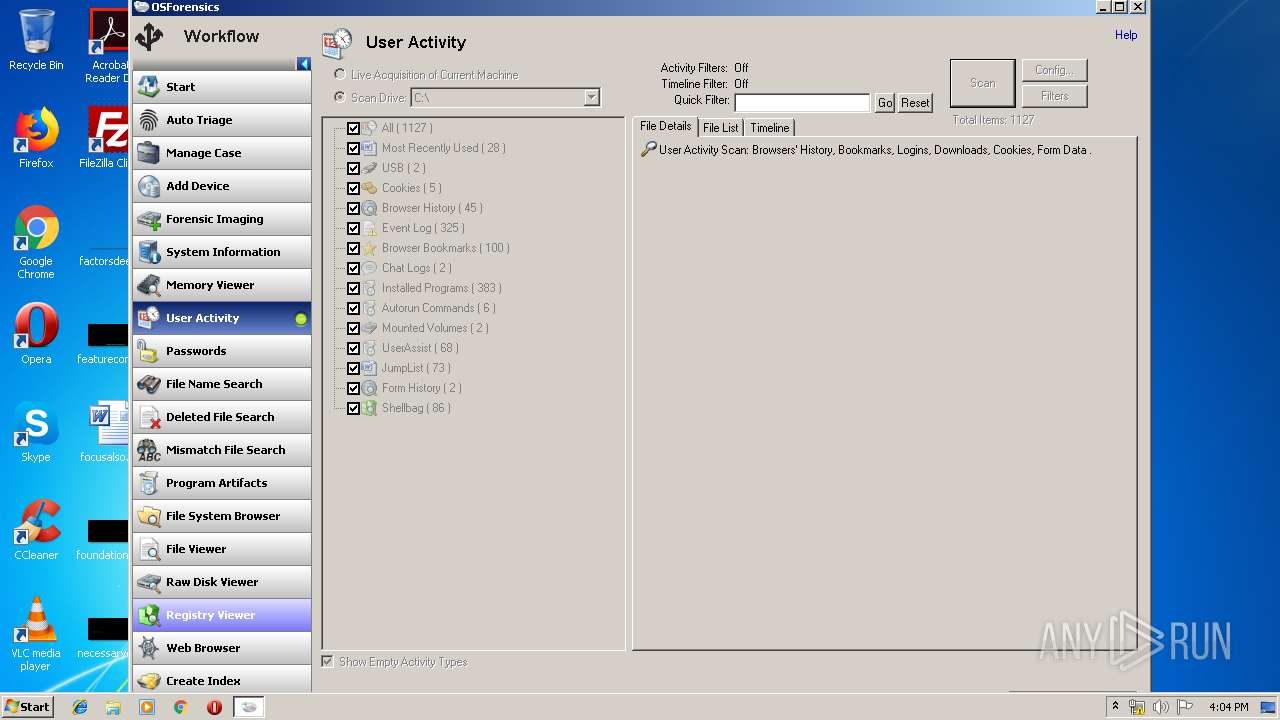Click the Windows Start button
Viewport: 1280px width, 720px height.
28,707
